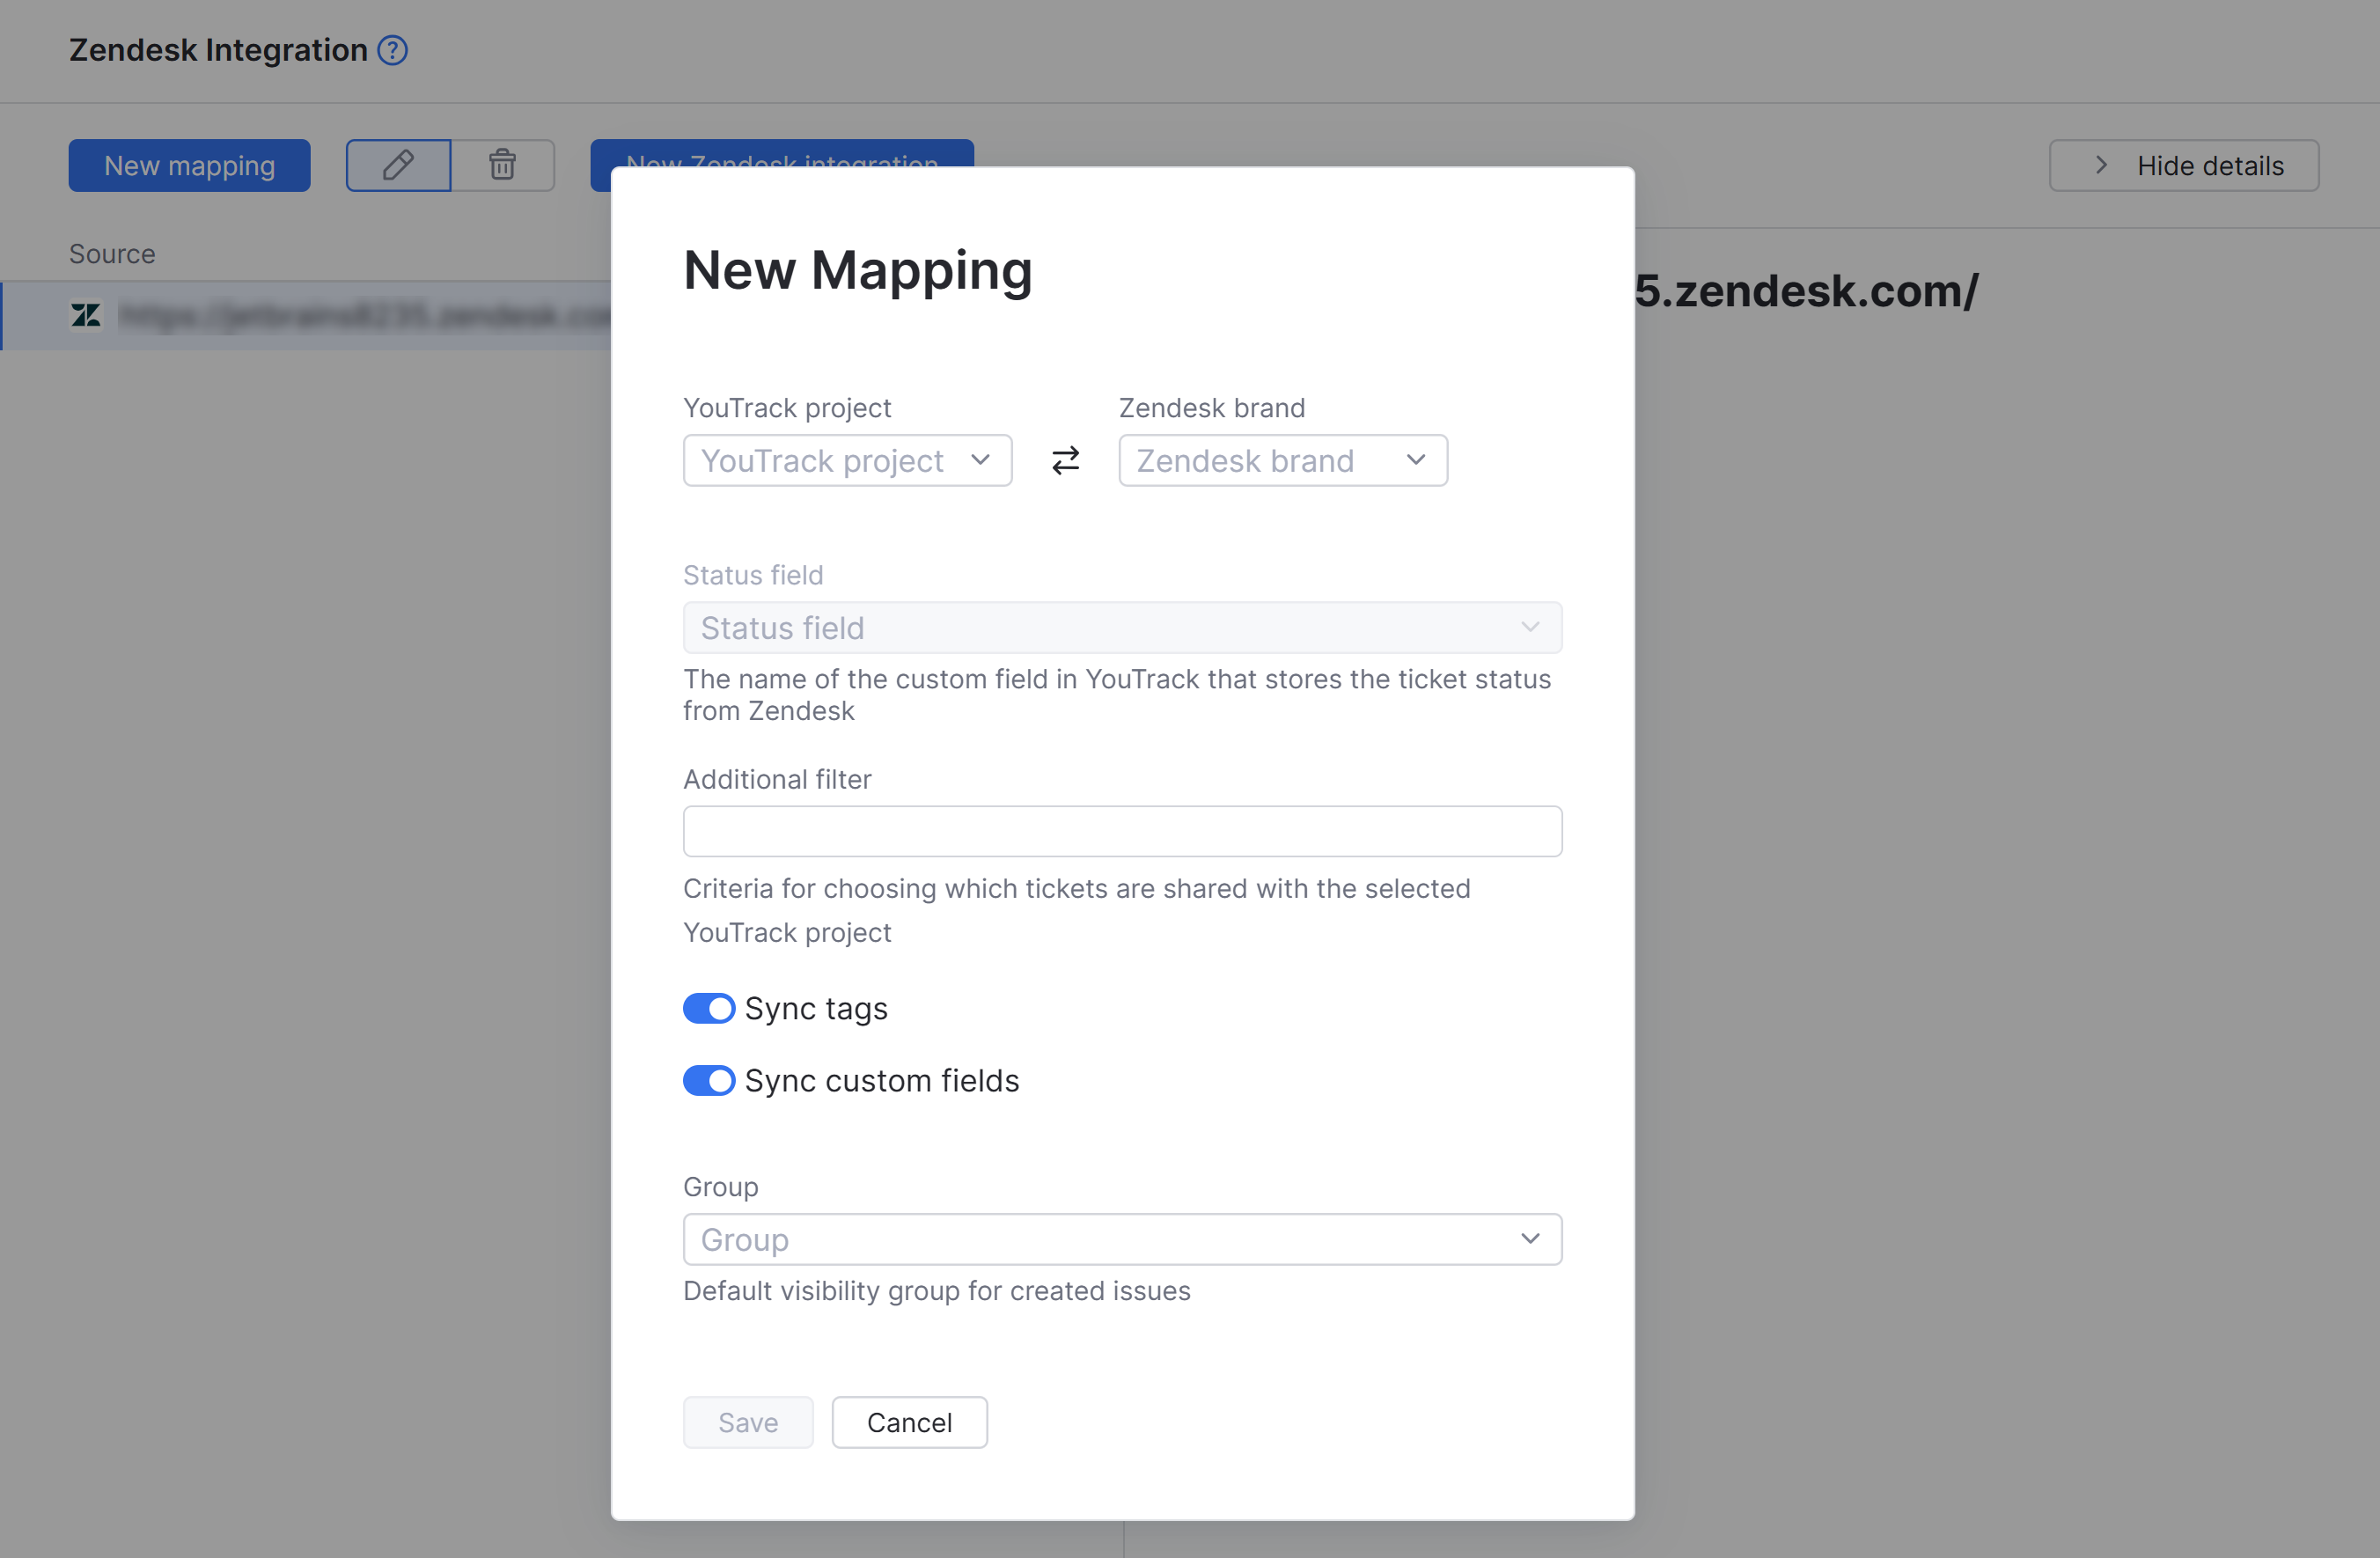Click inside the Additional filter input field
Viewport: 2380px width, 1558px height.
(1122, 831)
